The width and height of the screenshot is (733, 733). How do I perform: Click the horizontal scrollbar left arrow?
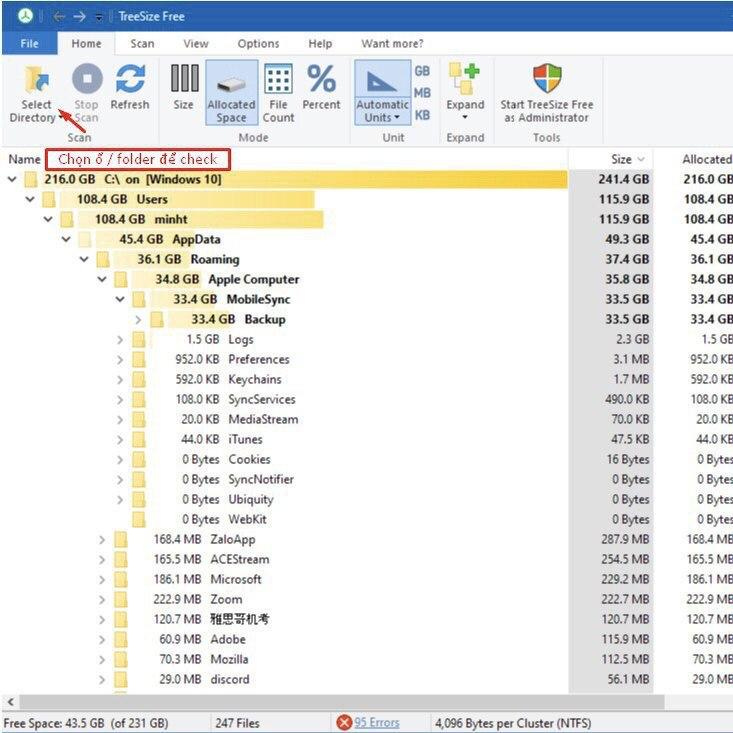tap(10, 701)
